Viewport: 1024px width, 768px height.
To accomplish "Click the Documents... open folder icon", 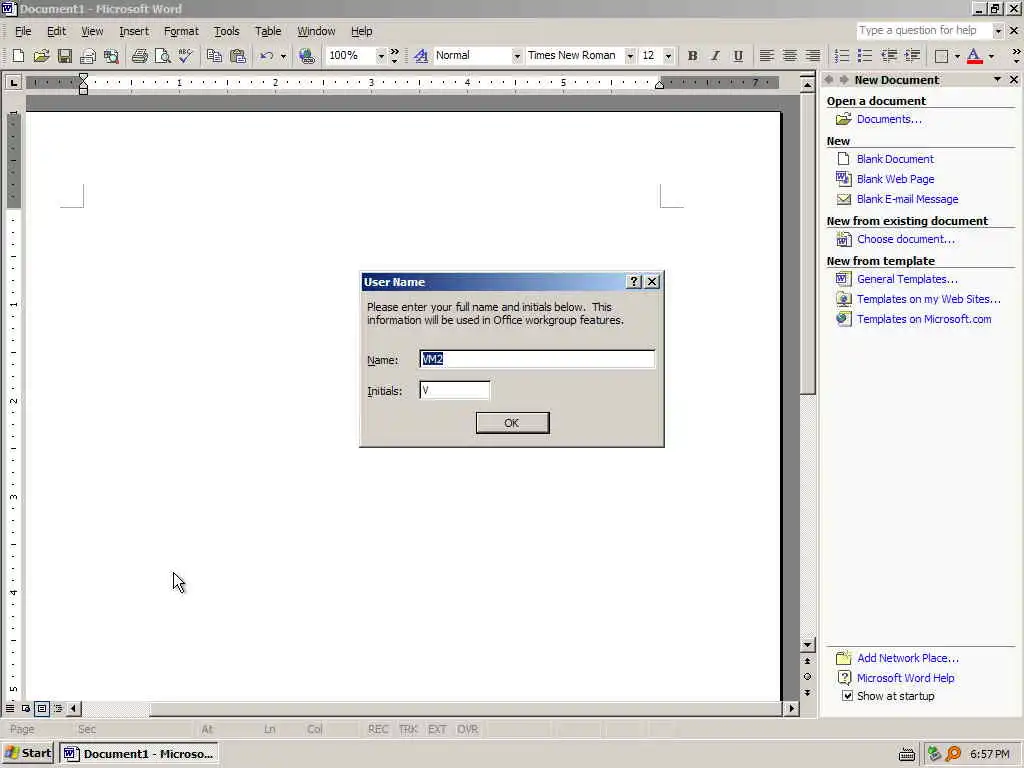I will [x=844, y=119].
